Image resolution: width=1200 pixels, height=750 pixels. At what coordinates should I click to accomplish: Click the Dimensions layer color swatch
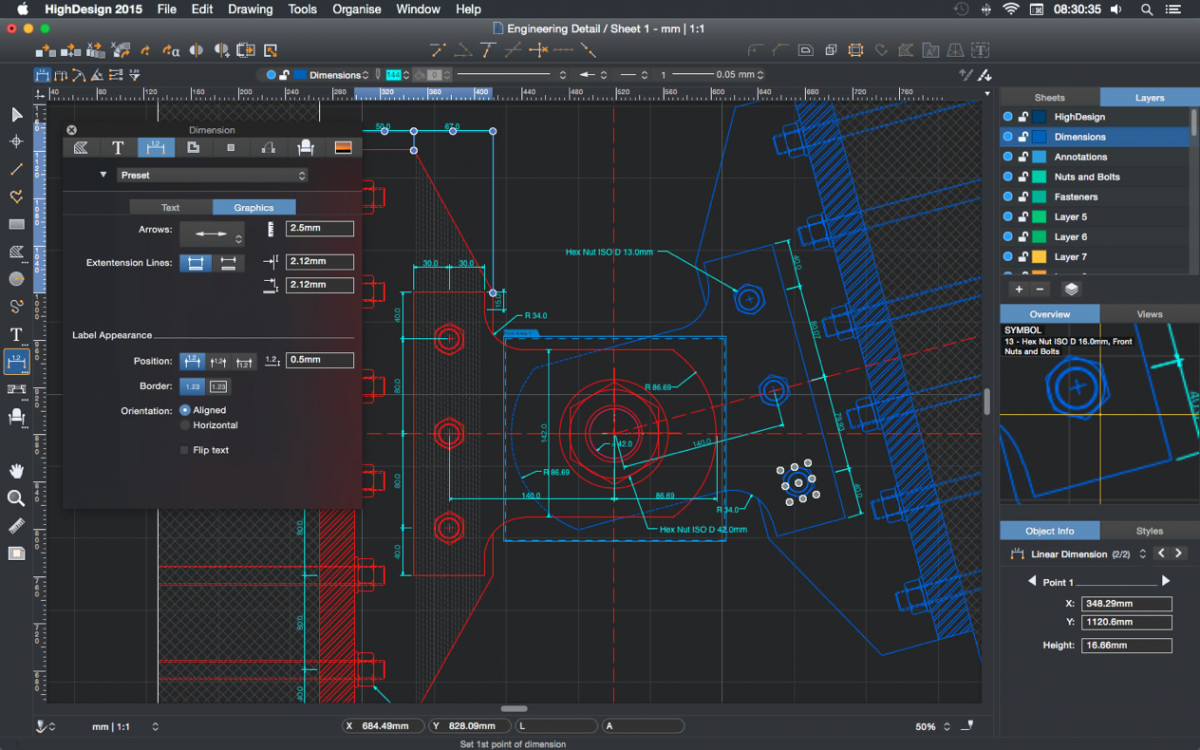[1039, 137]
